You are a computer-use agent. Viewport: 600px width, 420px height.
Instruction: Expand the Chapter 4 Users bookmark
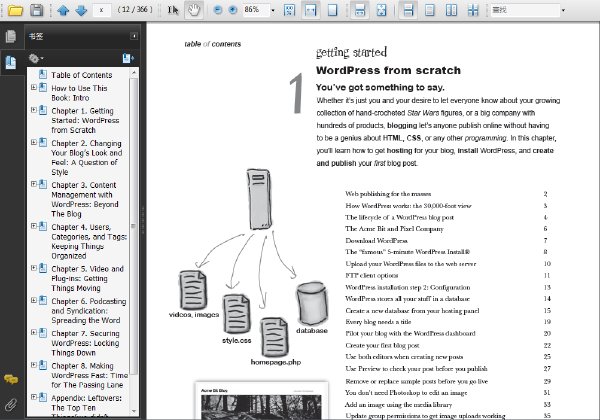(34, 226)
